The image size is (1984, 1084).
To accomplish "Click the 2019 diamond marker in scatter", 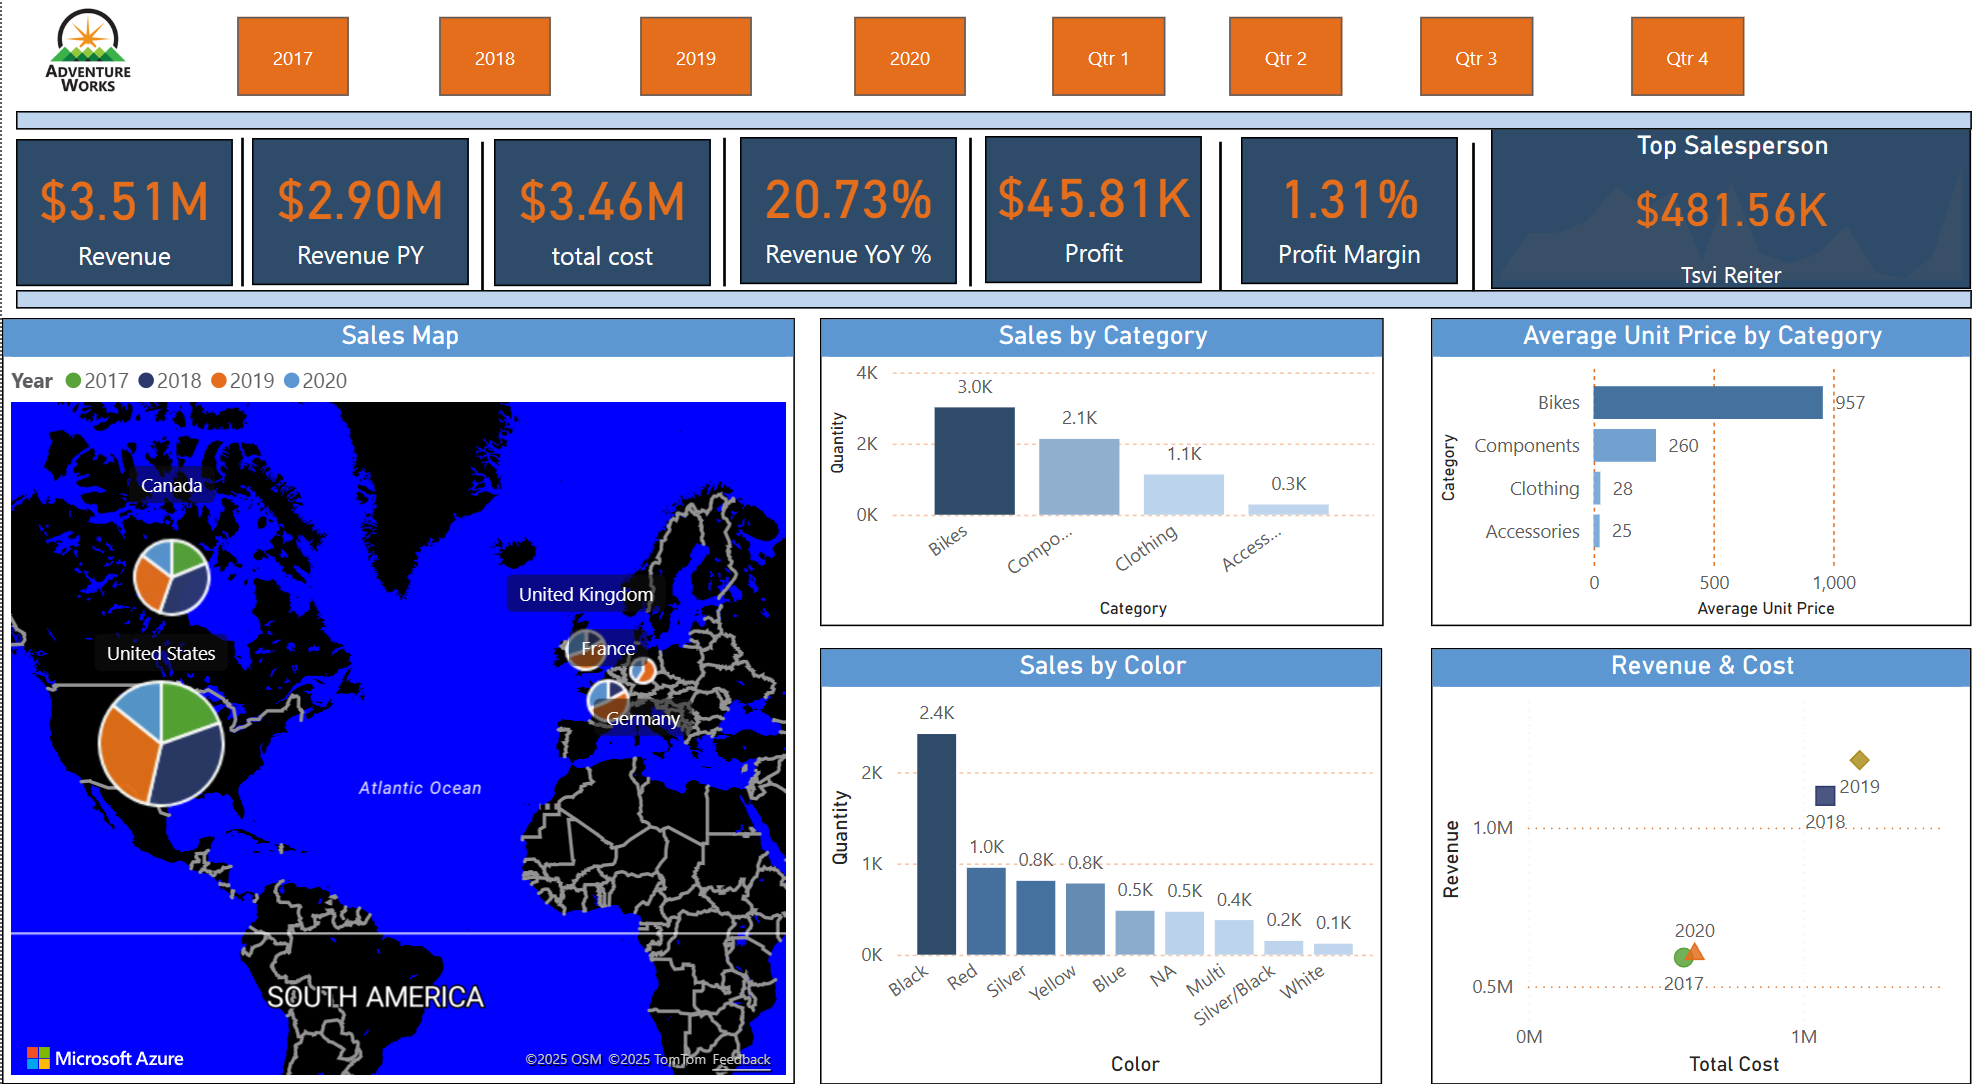I will pos(1859,760).
